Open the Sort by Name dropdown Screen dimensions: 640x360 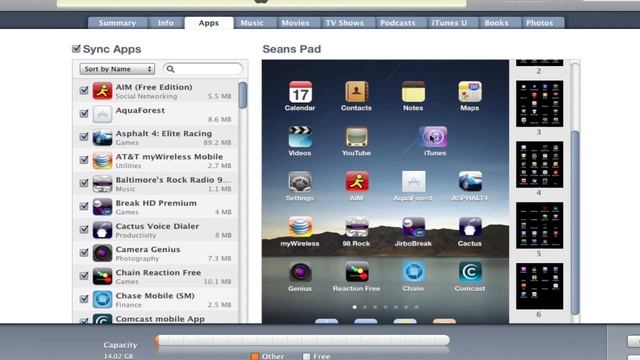(x=118, y=69)
